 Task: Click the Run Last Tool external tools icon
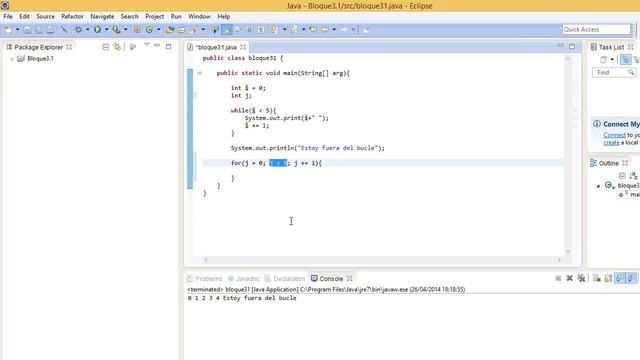tap(116, 29)
